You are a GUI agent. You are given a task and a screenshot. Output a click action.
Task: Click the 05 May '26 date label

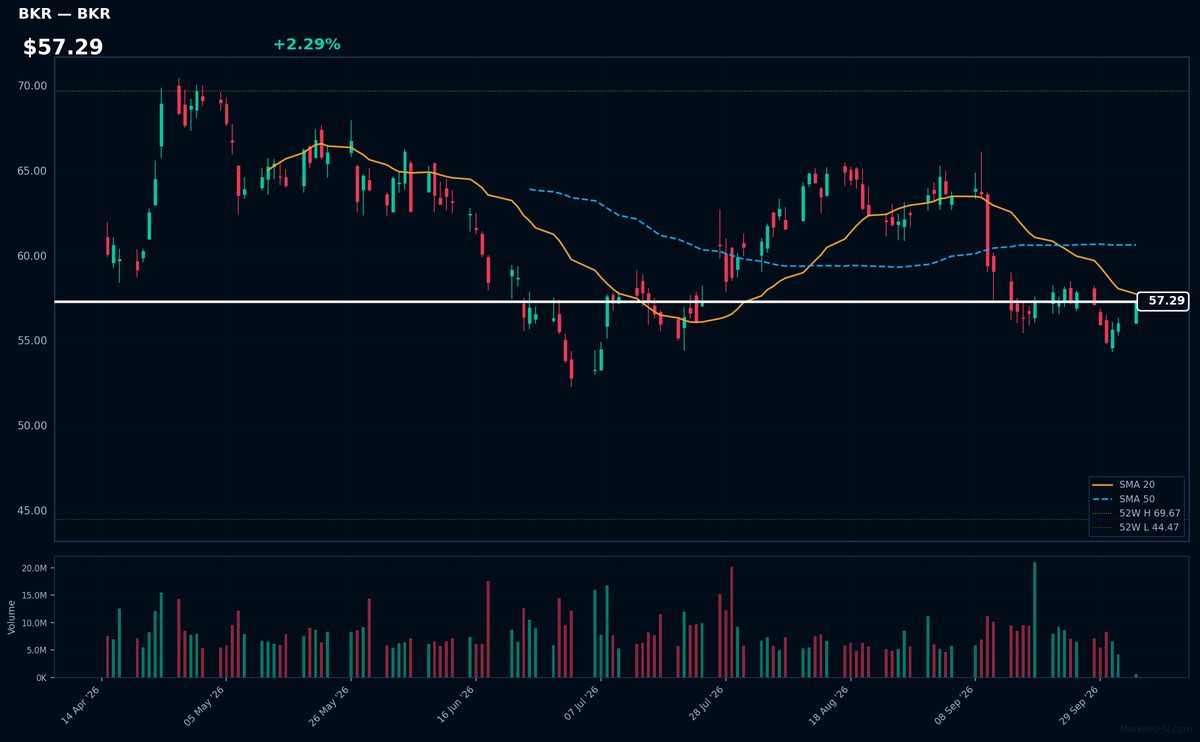[205, 705]
